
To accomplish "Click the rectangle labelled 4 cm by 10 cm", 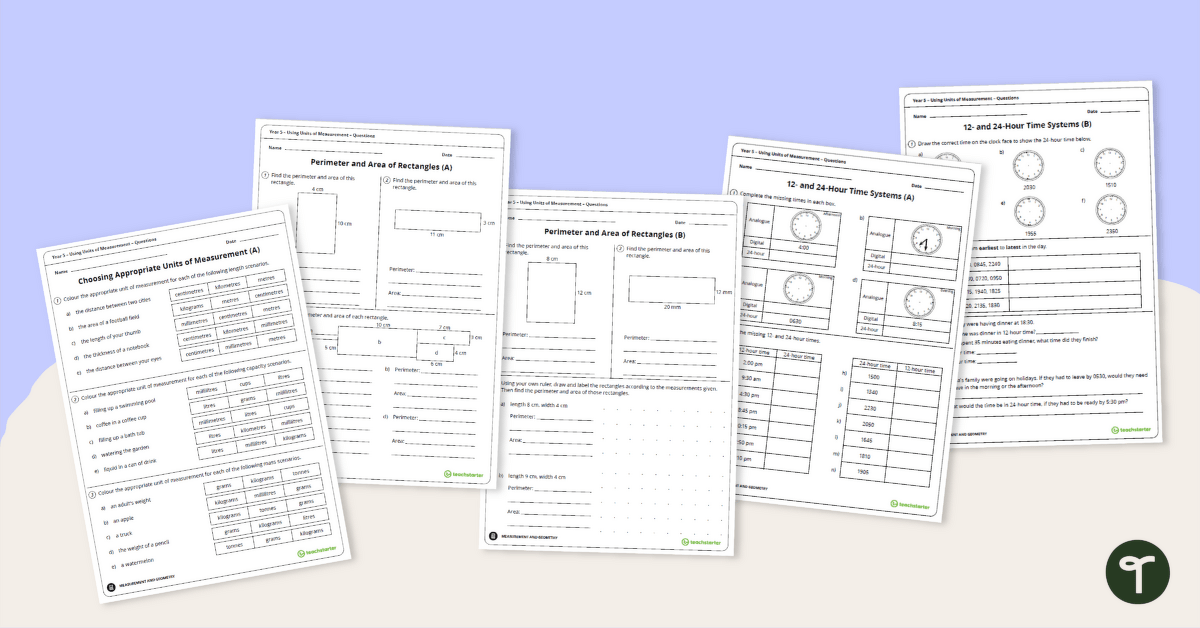I will [316, 222].
